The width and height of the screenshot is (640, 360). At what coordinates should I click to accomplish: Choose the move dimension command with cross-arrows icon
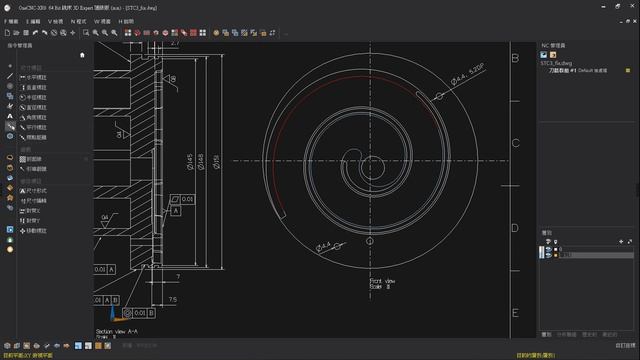33,231
